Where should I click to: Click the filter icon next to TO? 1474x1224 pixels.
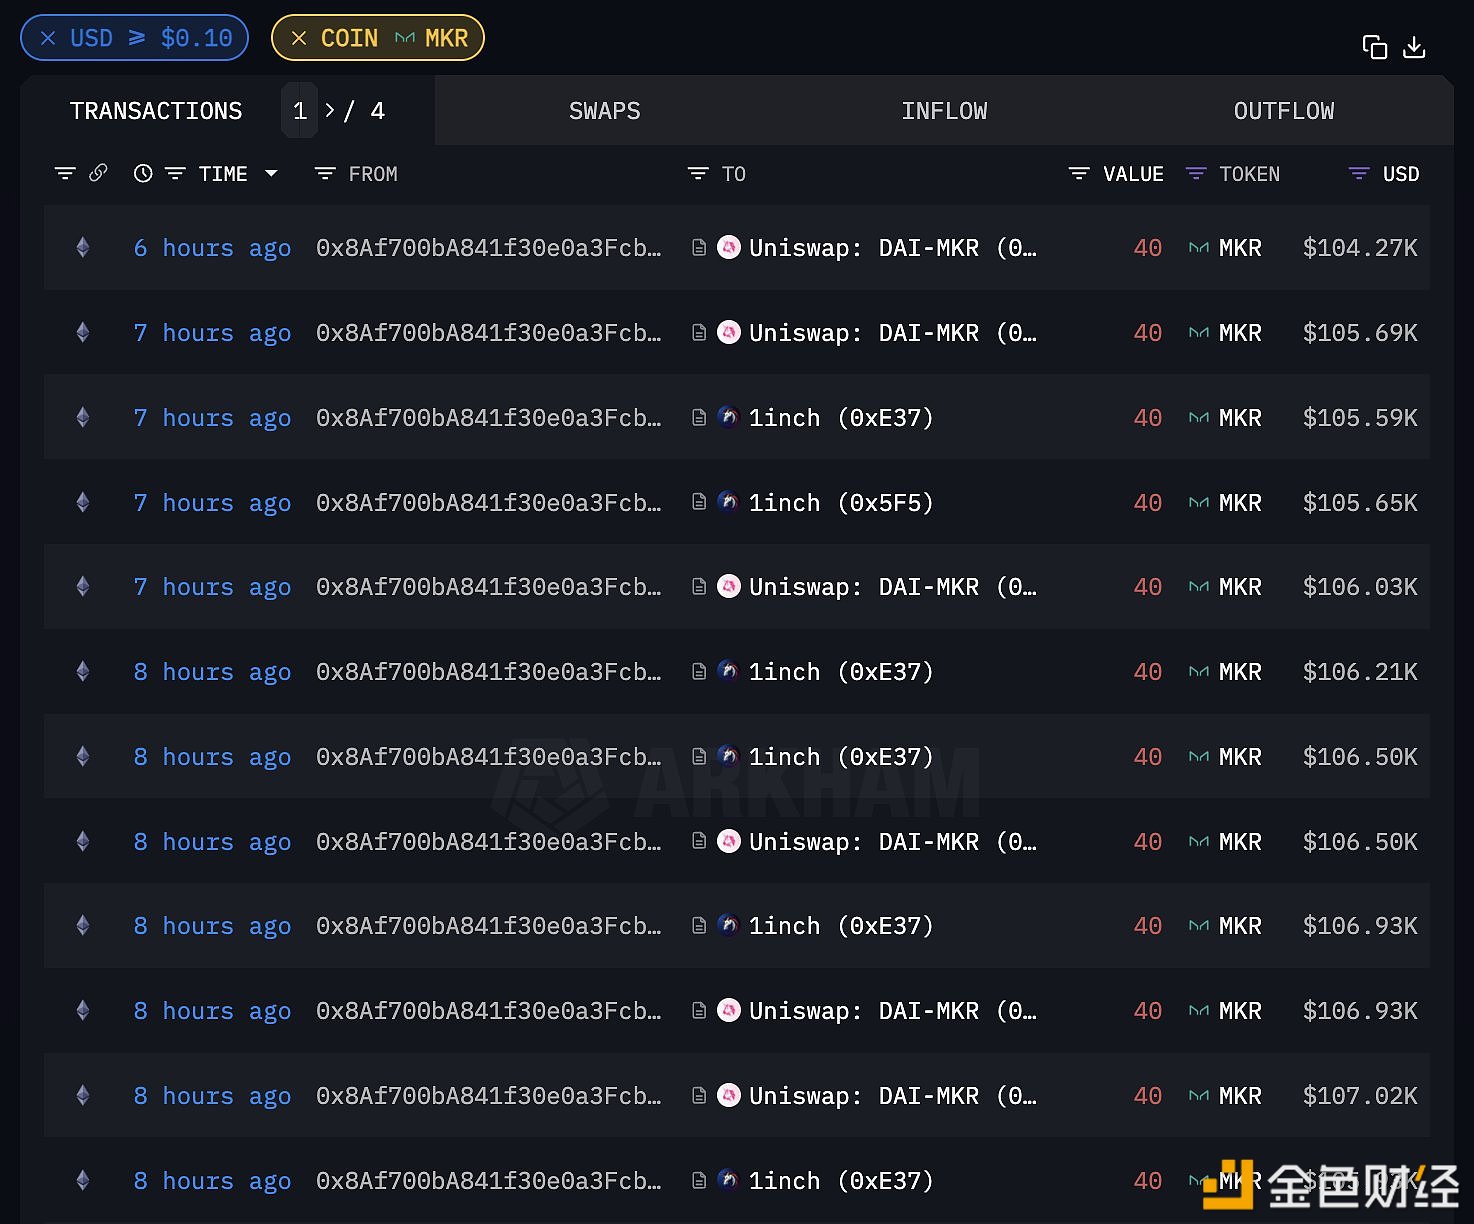[698, 174]
